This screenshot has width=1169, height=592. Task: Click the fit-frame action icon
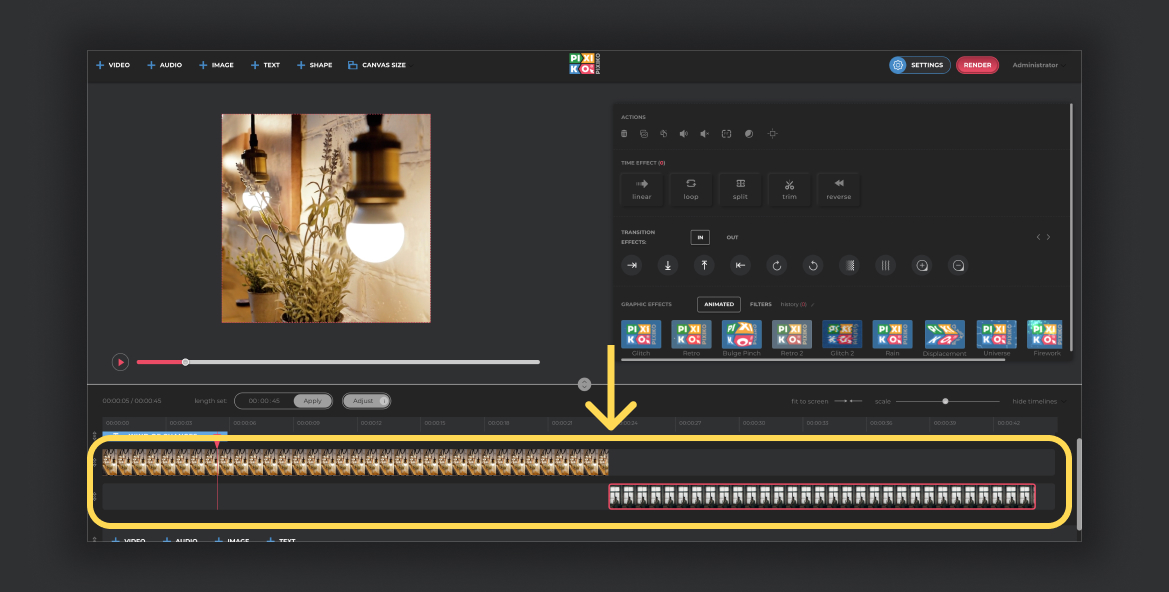click(726, 134)
